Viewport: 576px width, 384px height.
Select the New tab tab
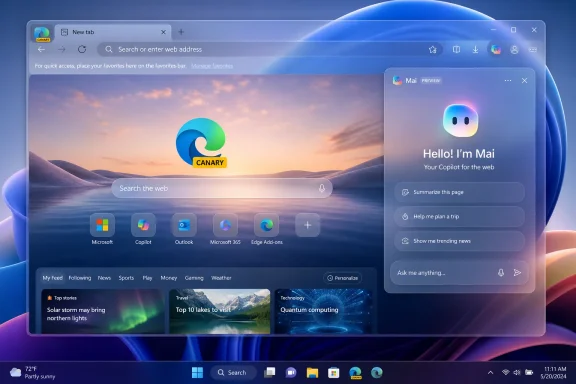[113, 32]
